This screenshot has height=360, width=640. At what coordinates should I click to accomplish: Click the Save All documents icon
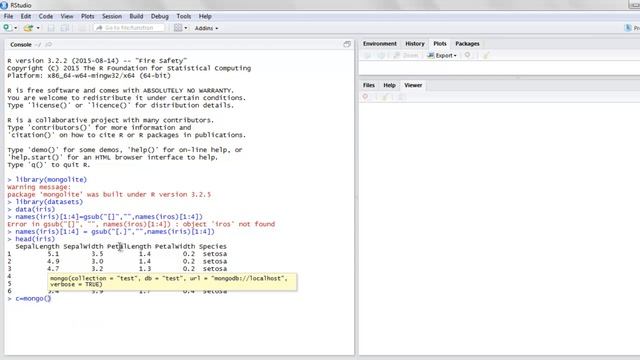64,28
